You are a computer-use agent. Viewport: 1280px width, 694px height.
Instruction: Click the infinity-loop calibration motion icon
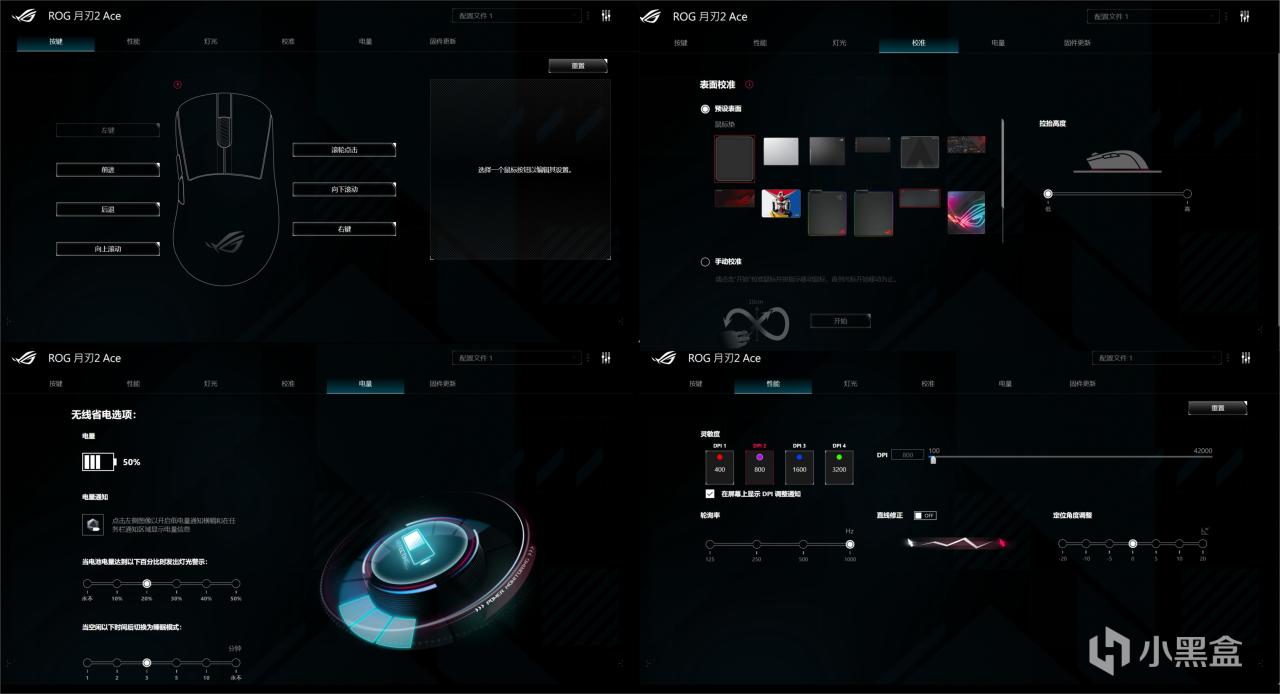pyautogui.click(x=756, y=322)
